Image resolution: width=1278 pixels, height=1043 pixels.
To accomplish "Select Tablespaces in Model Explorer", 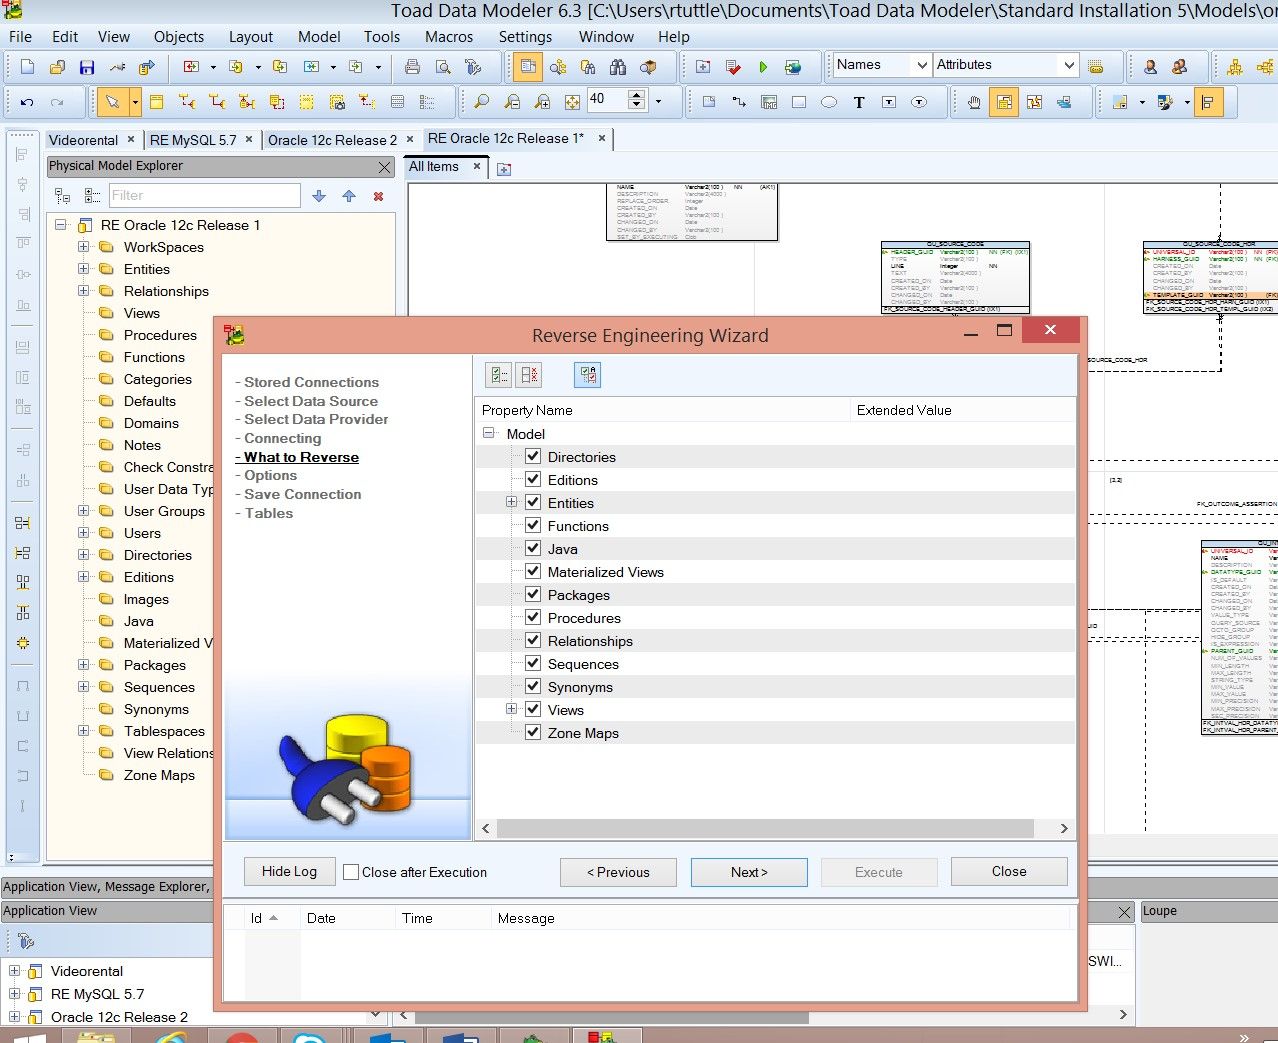I will pyautogui.click(x=164, y=731).
